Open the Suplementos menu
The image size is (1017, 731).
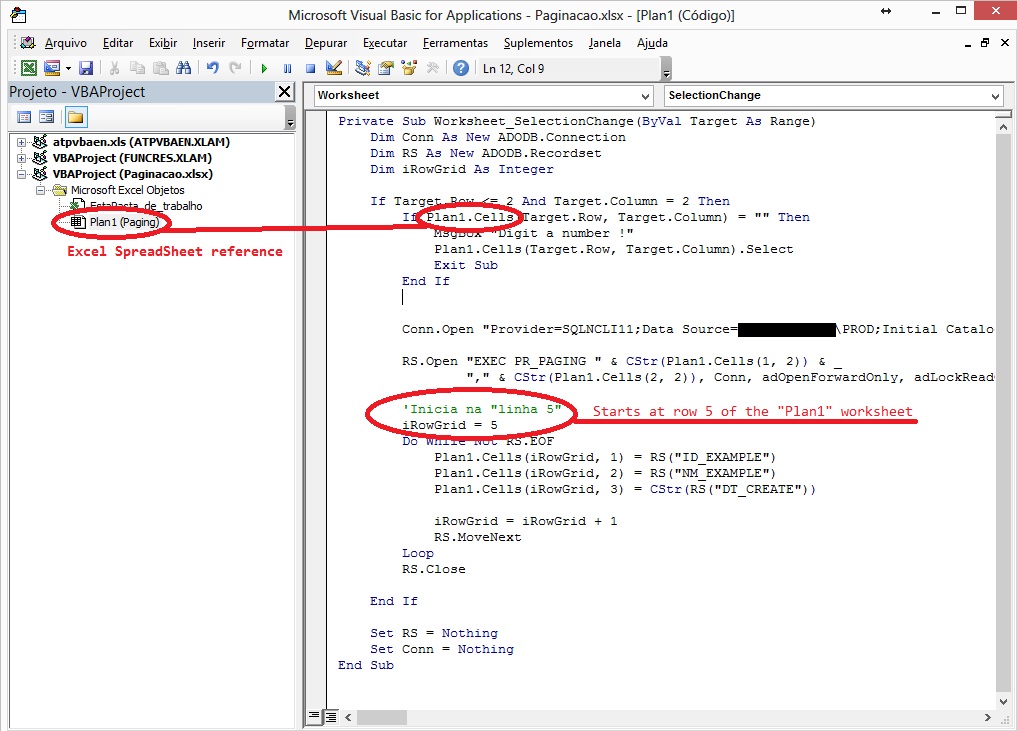coord(538,43)
